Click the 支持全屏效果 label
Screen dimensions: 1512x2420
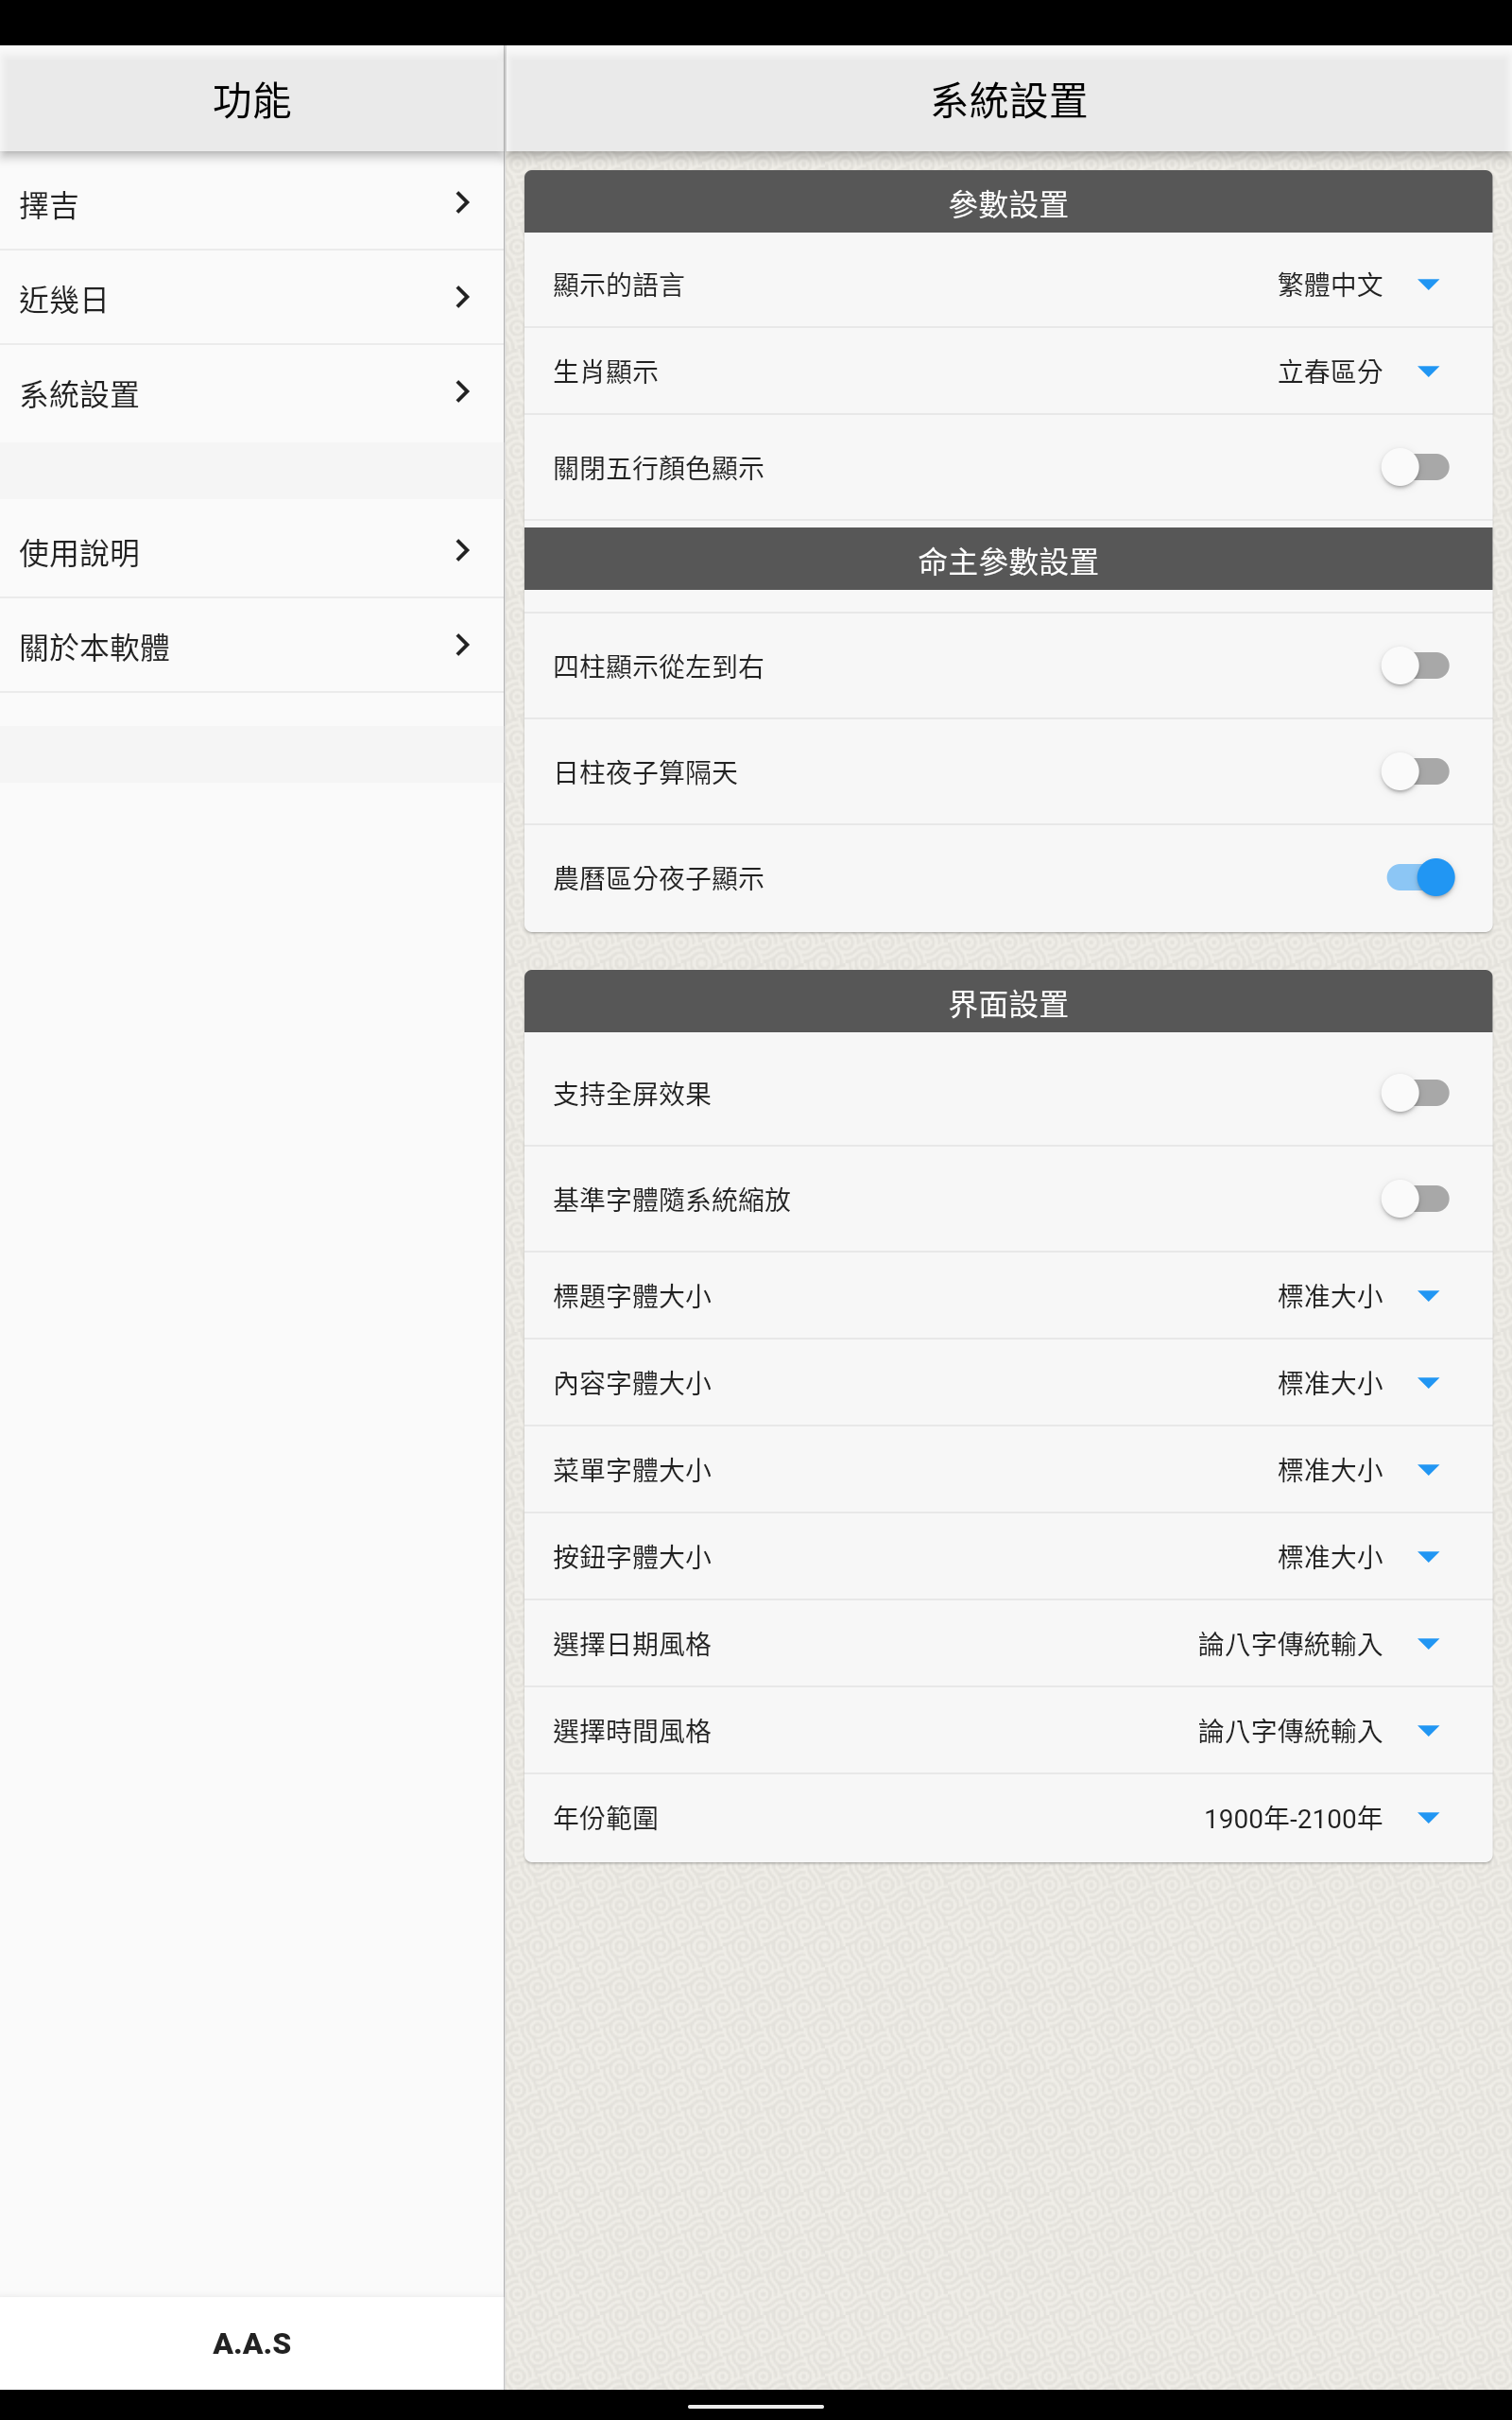[632, 1094]
